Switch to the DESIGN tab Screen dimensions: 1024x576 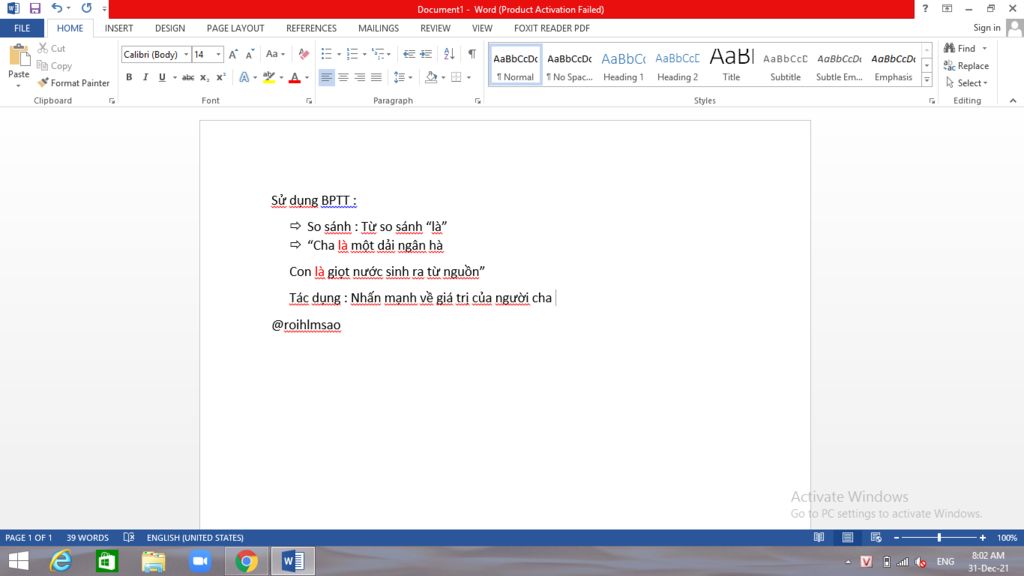coord(170,28)
